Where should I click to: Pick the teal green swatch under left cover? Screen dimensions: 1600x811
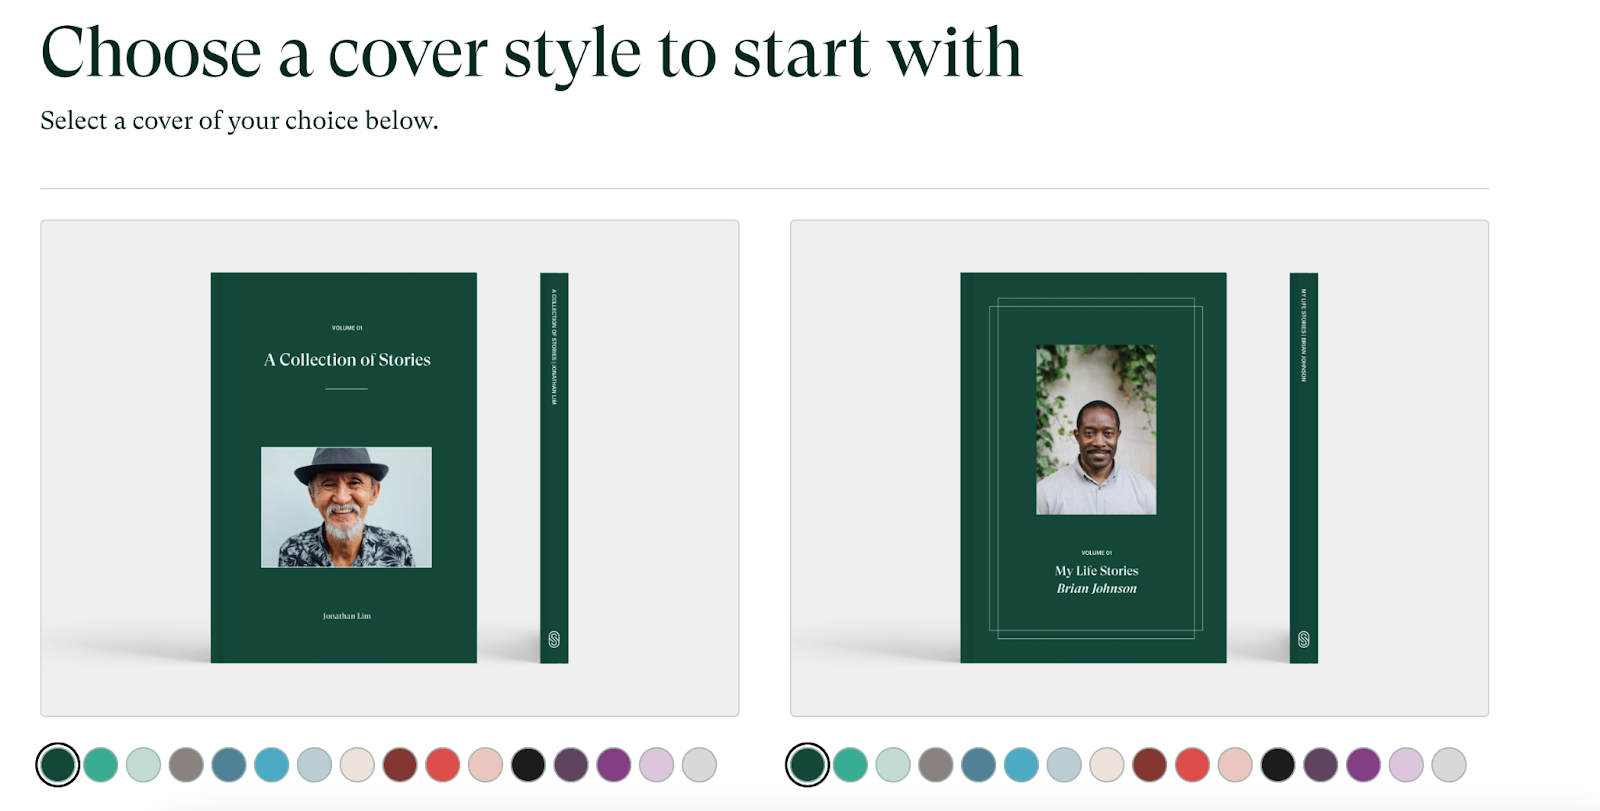[101, 765]
